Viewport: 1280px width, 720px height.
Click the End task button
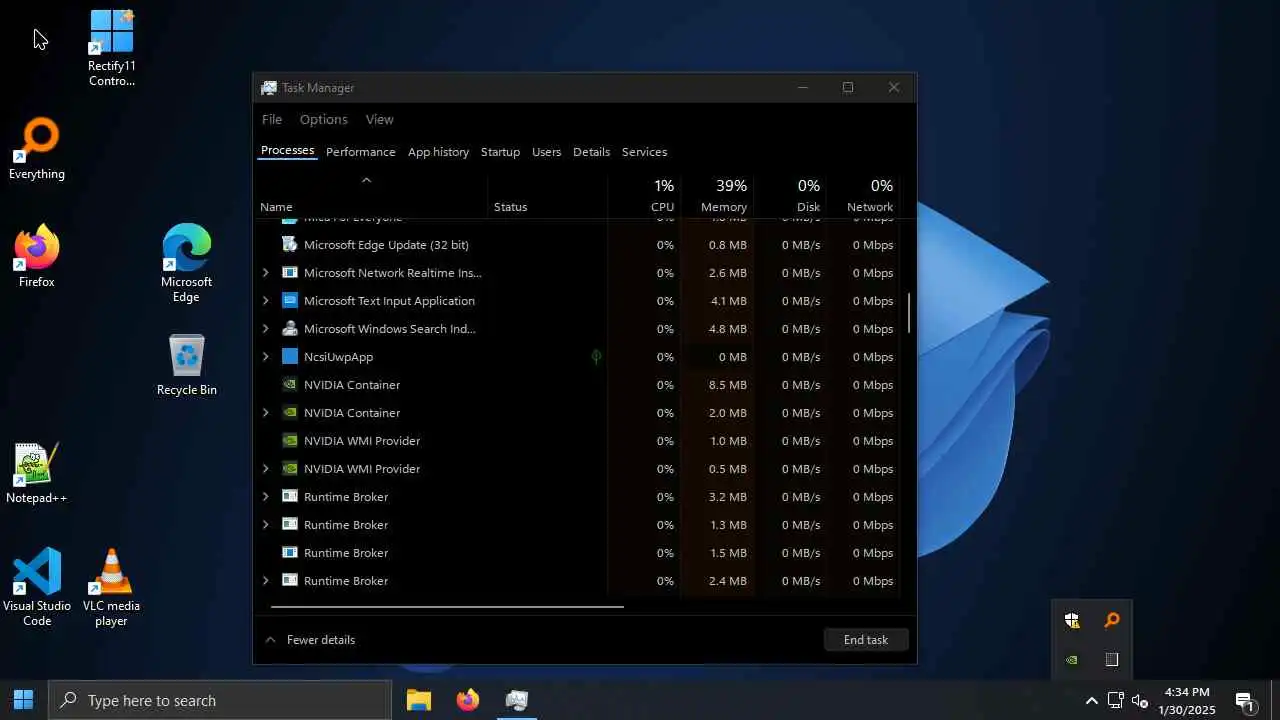866,640
